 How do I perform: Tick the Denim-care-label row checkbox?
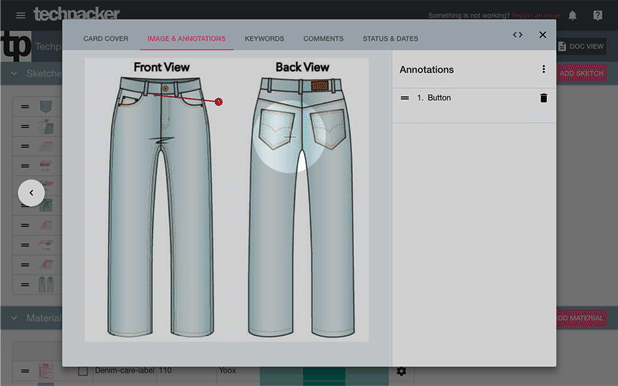83,371
